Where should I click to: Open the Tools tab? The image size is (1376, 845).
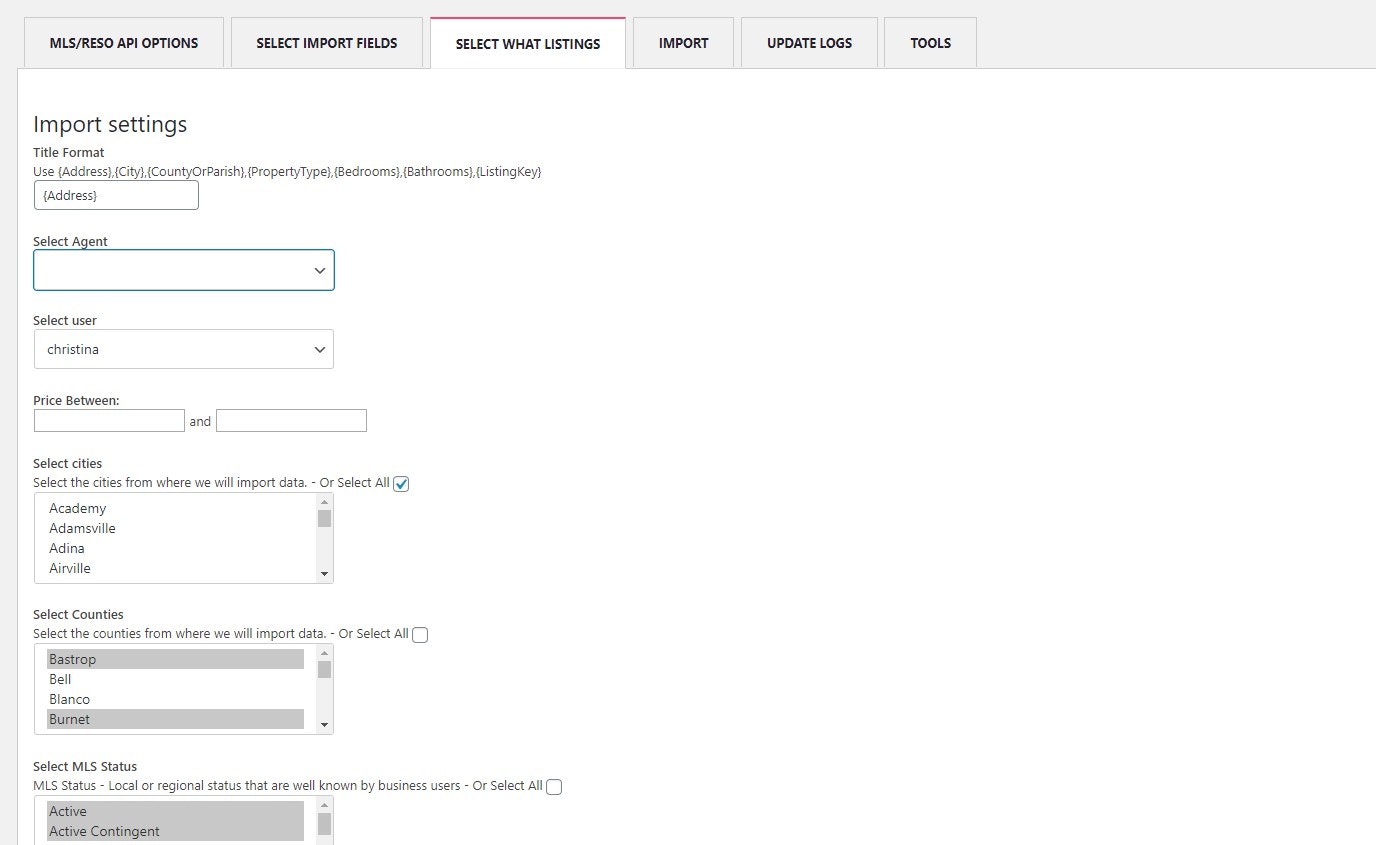click(931, 43)
